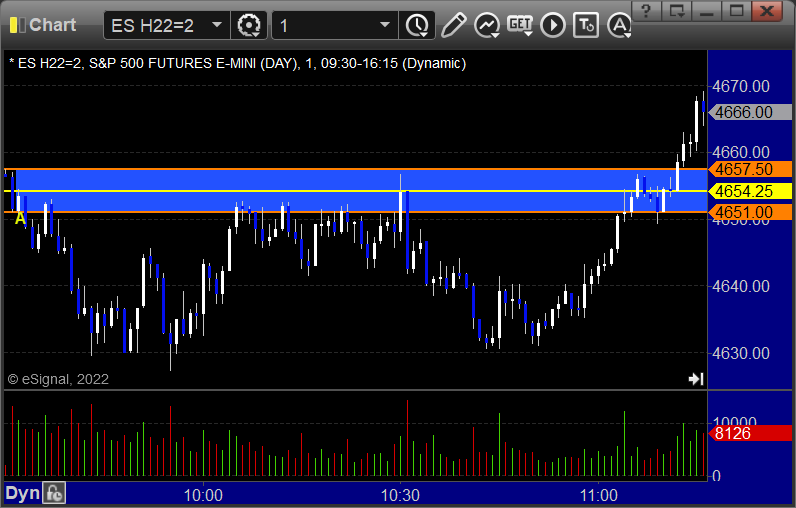Viewport: 796px width, 508px height.
Task: Jump to latest bar arrow icon
Action: click(696, 379)
